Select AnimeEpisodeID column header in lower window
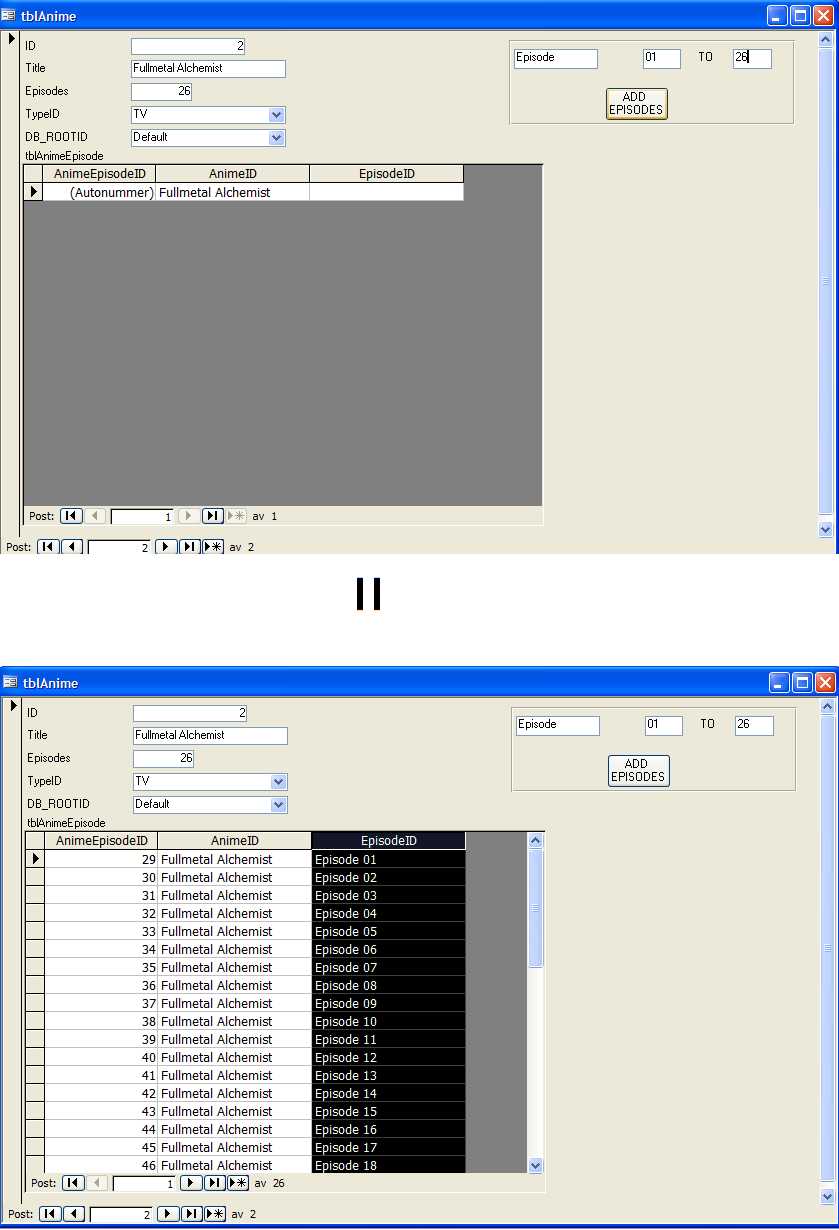This screenshot has height=1230, width=839. 101,841
